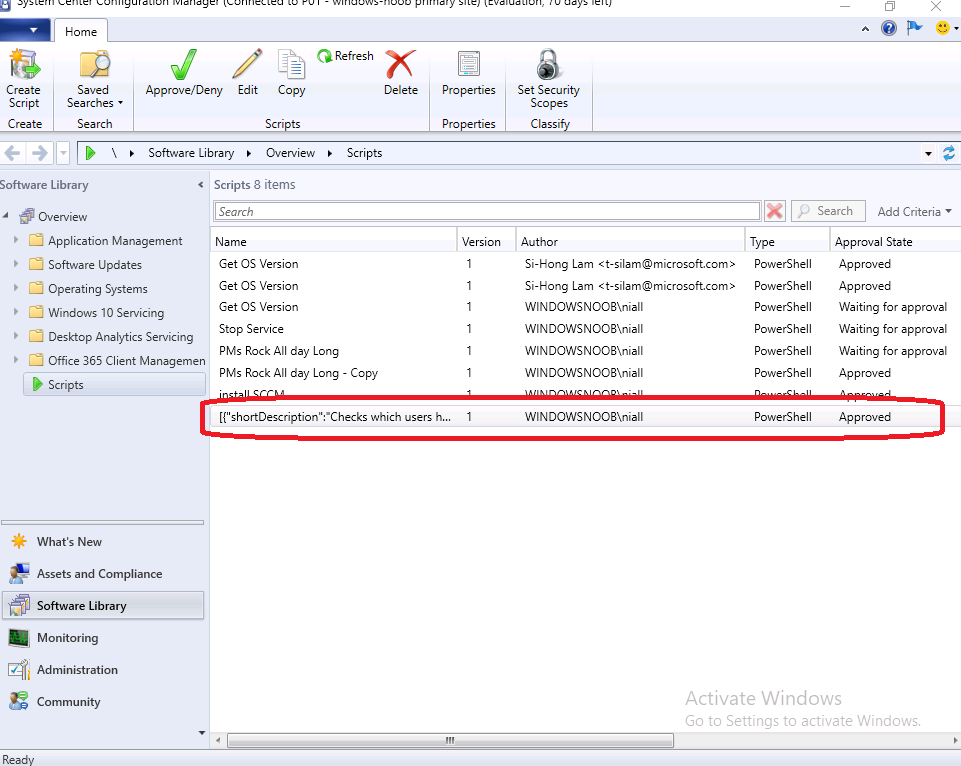The height and width of the screenshot is (766, 961).
Task: Collapse the Software Library navigation pane
Action: [200, 184]
